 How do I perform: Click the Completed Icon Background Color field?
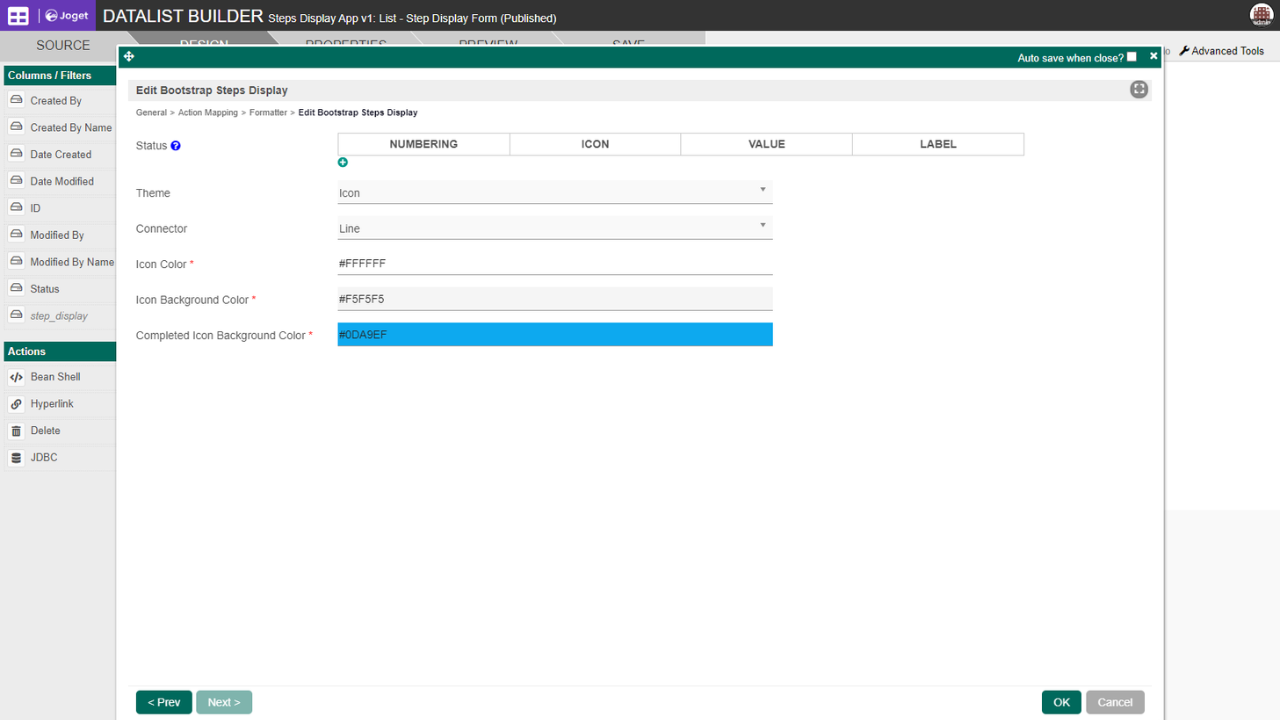pyautogui.click(x=555, y=335)
